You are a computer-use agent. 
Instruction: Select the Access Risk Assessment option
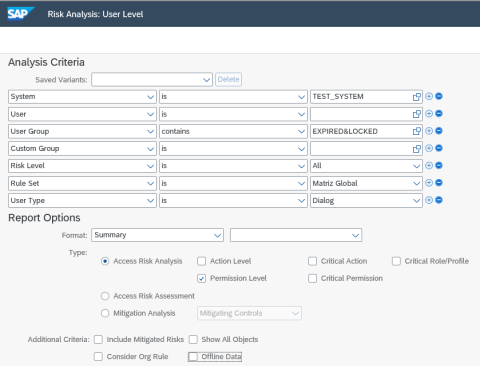coord(105,296)
